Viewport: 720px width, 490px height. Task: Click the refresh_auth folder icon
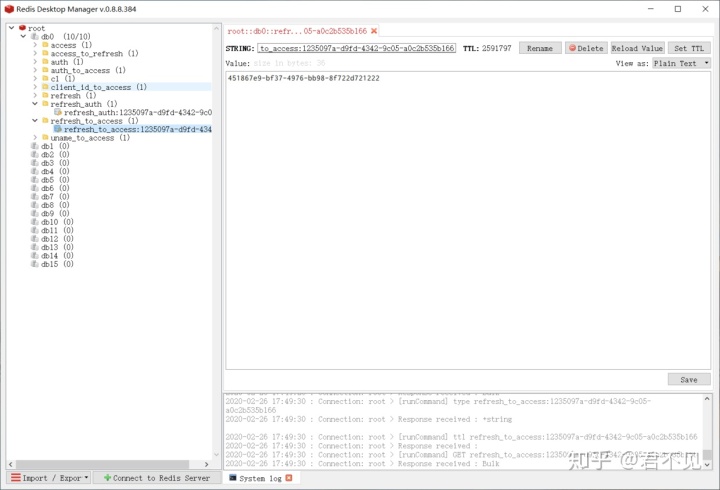[x=45, y=104]
